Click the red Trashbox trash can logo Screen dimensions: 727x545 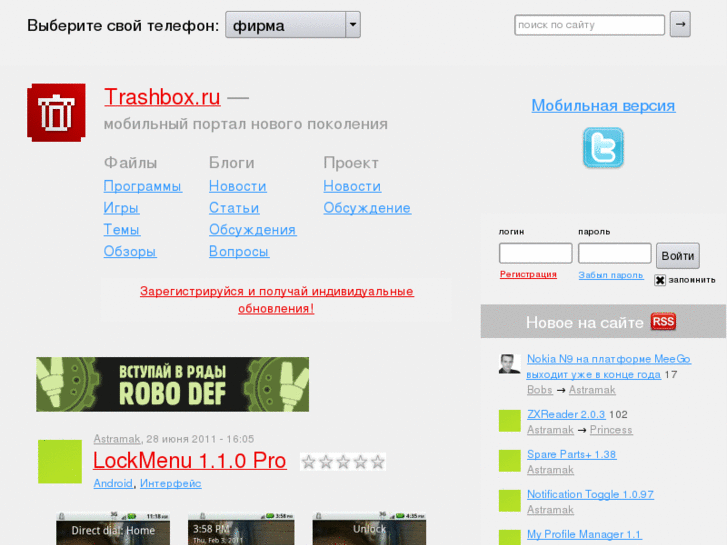(56, 113)
